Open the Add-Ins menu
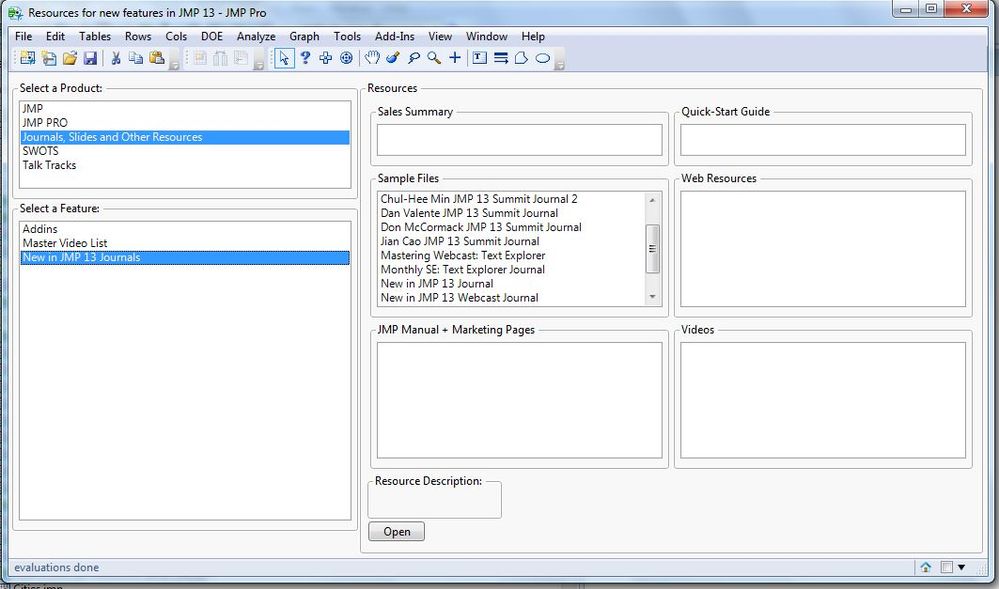Viewport: 999px width, 589px height. pos(394,36)
